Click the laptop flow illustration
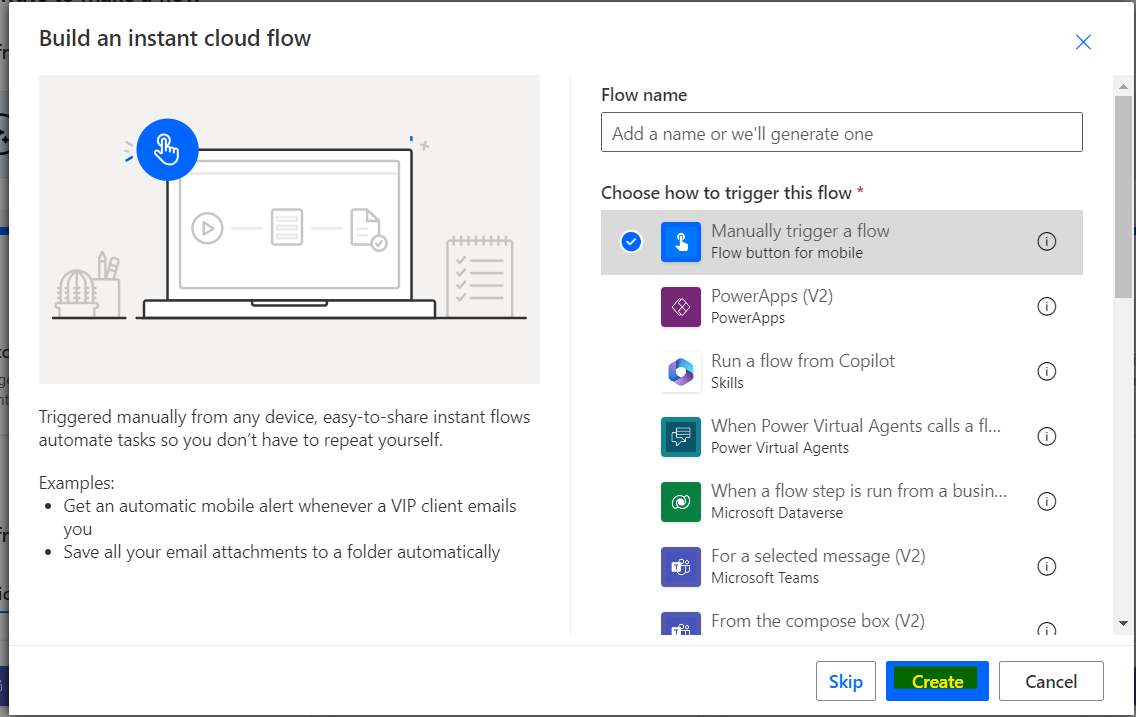Viewport: 1136px width, 717px height. coord(289,230)
